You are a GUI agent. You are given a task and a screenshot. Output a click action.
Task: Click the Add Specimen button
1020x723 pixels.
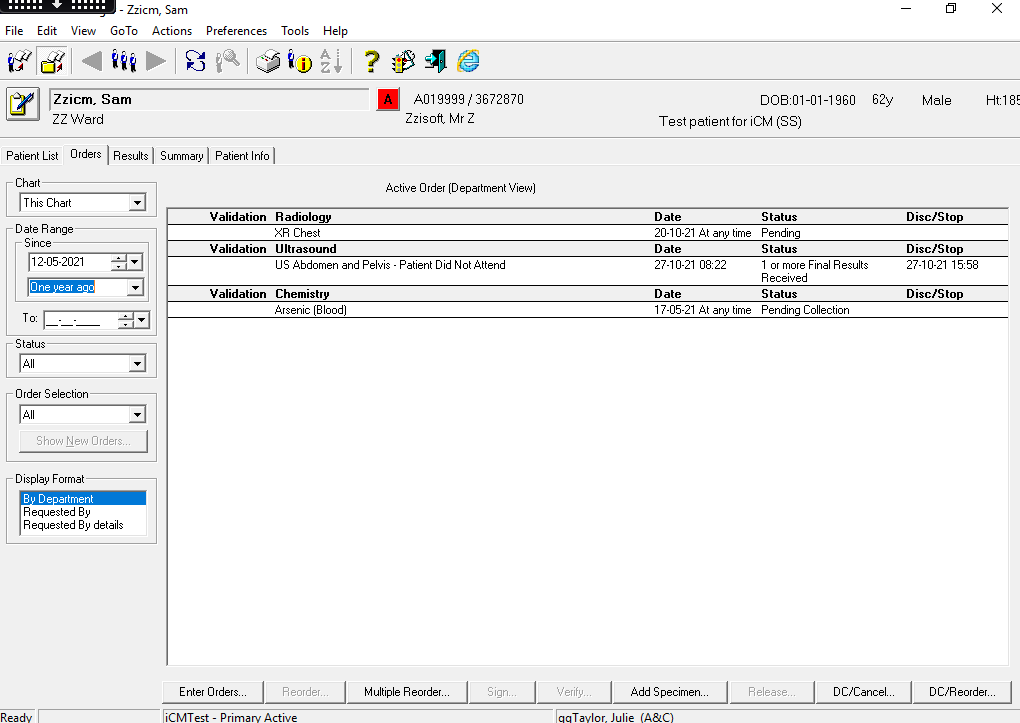tap(669, 692)
